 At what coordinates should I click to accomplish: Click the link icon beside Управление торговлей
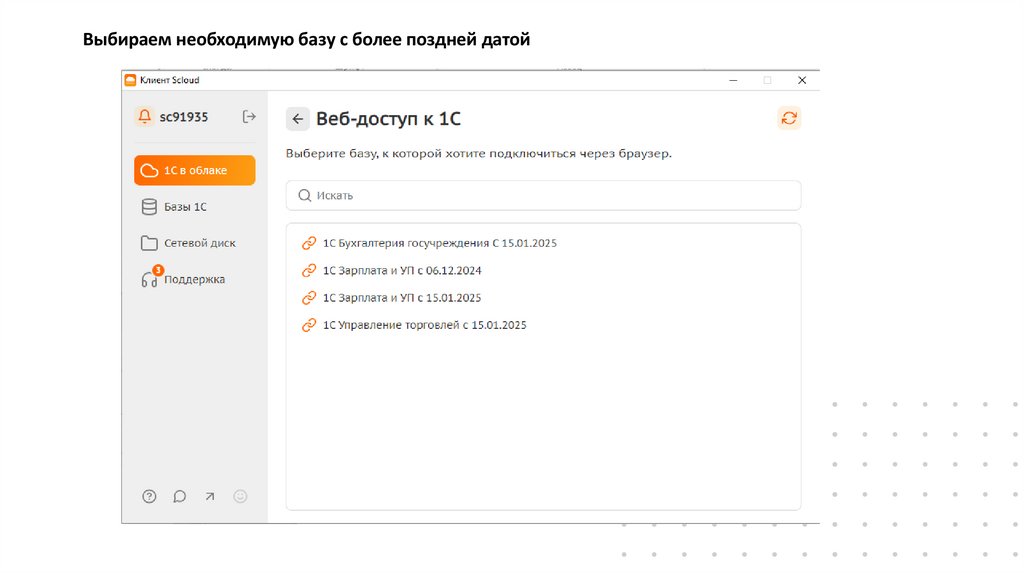tap(308, 325)
